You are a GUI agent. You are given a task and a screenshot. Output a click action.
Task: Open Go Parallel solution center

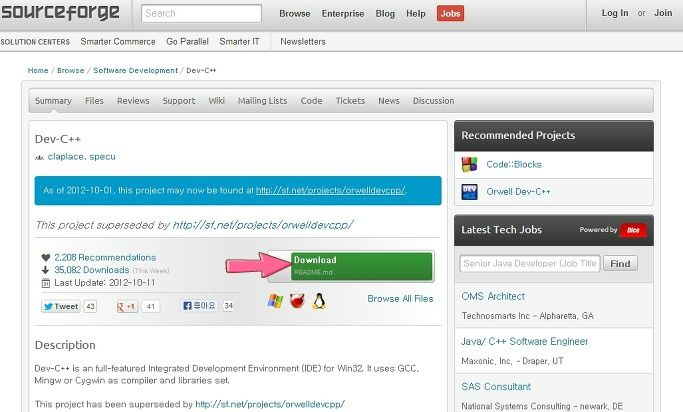coord(187,41)
